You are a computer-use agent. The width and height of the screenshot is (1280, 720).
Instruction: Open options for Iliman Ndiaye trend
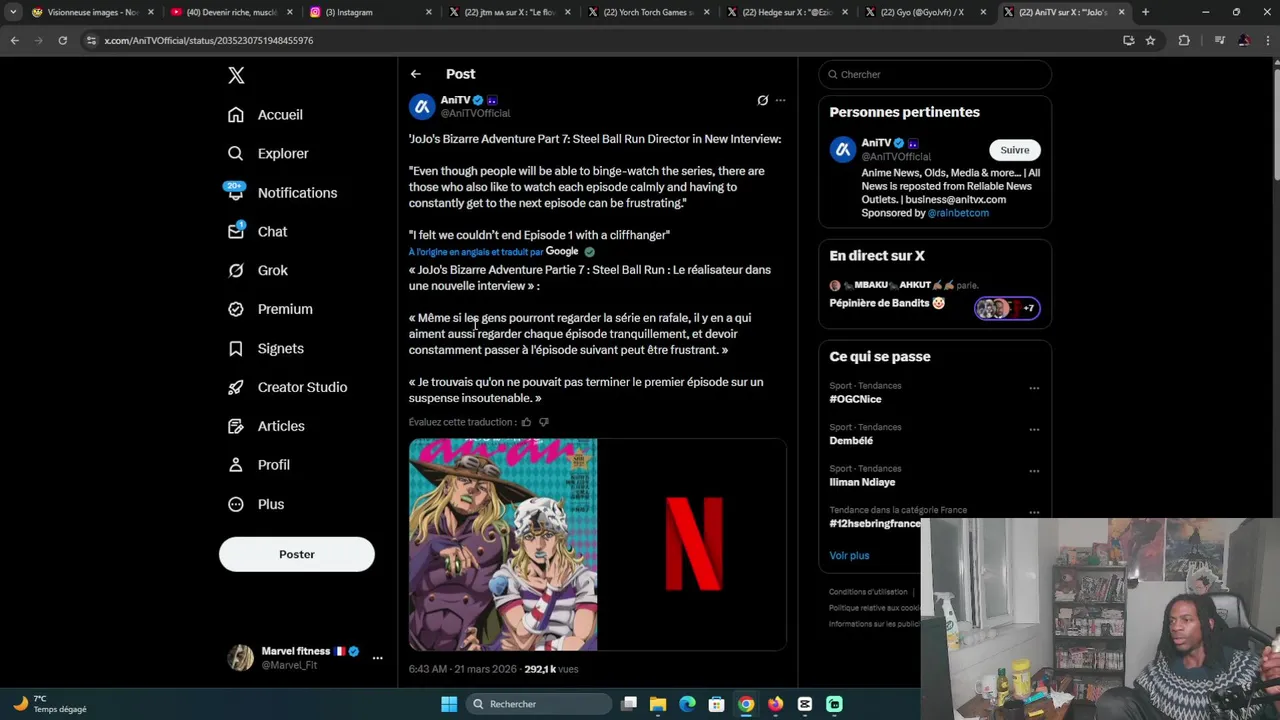pyautogui.click(x=1034, y=471)
